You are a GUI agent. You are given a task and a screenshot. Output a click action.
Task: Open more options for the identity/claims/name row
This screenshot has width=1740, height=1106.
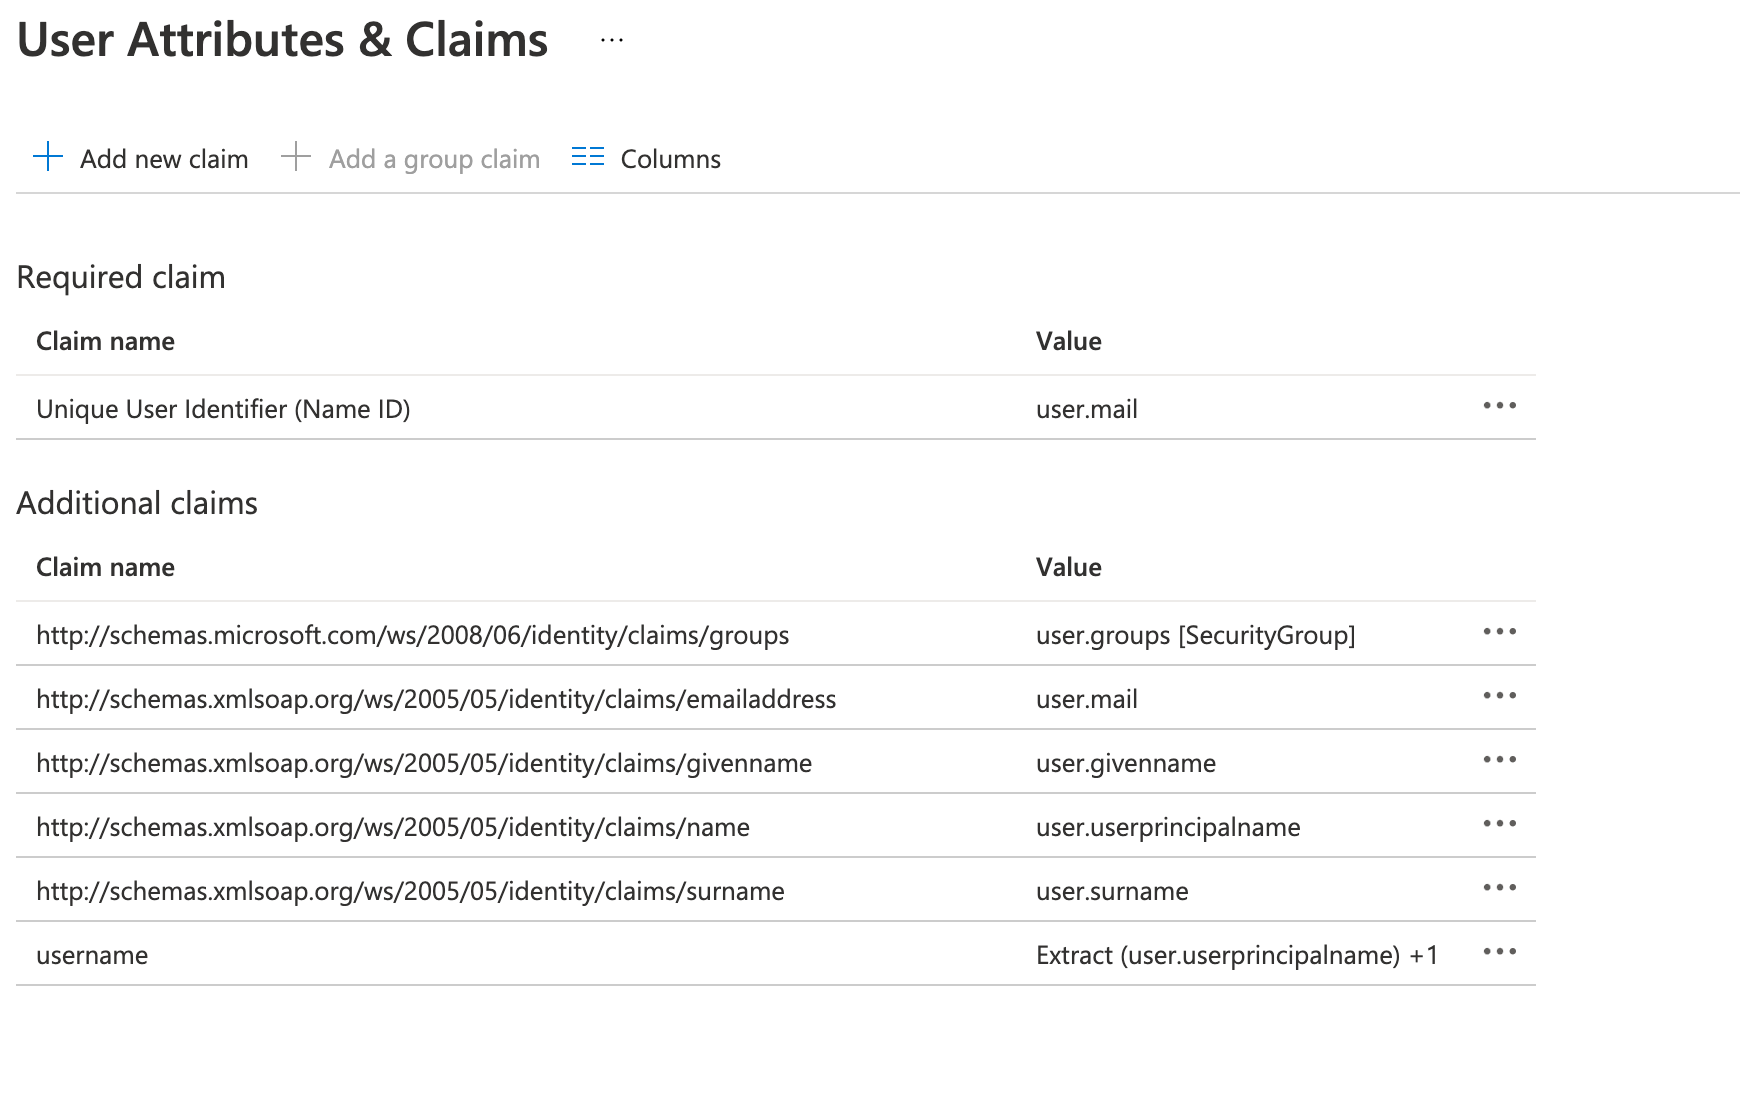1499,824
